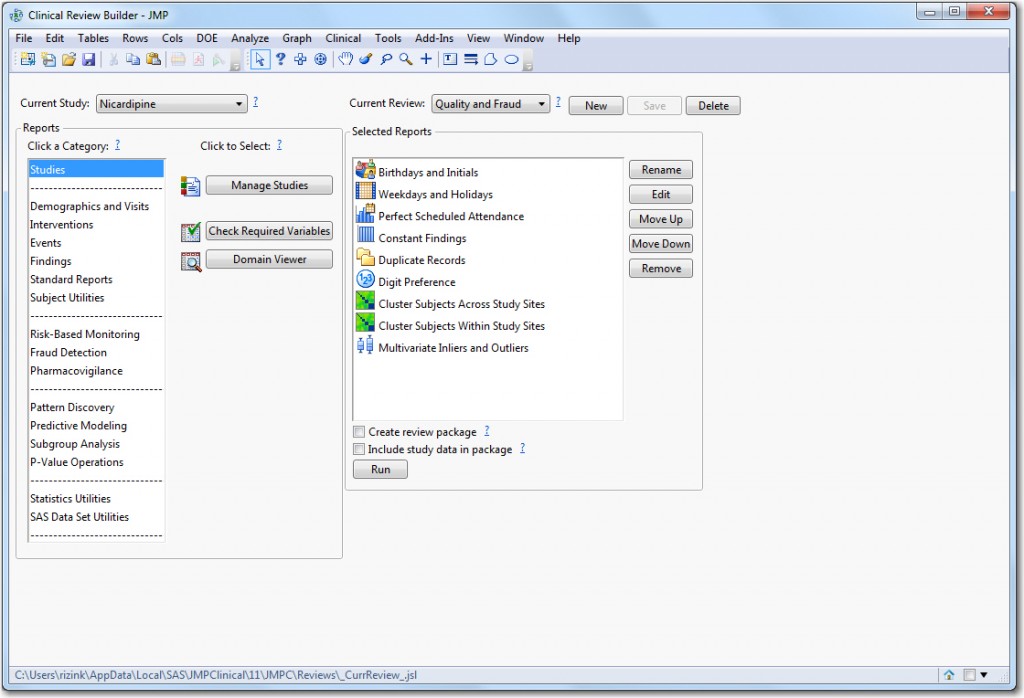Select the Help question mark tool
The image size is (1024, 698).
(x=280, y=59)
